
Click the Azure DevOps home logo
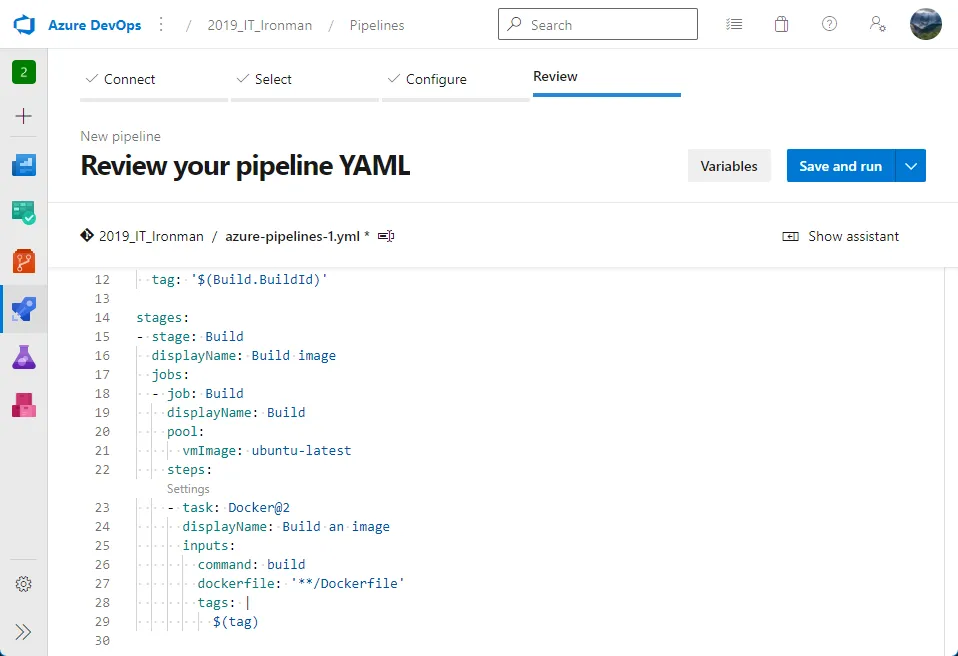click(x=24, y=24)
